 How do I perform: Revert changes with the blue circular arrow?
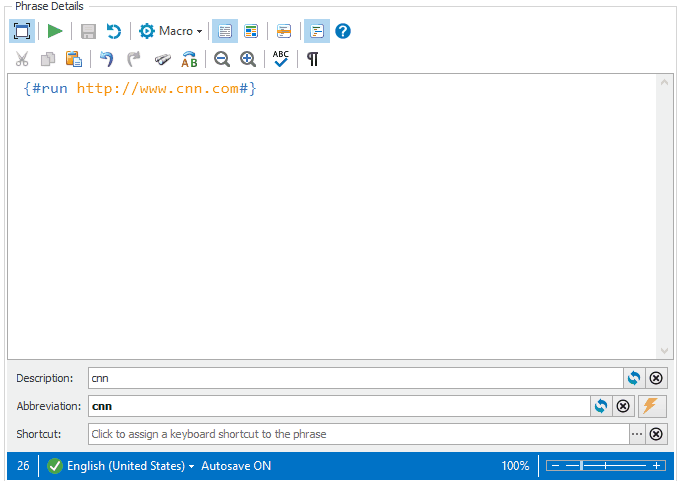pos(114,32)
